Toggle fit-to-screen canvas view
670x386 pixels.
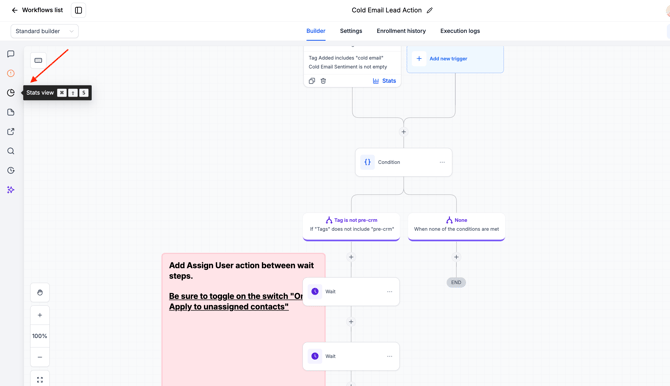40,380
